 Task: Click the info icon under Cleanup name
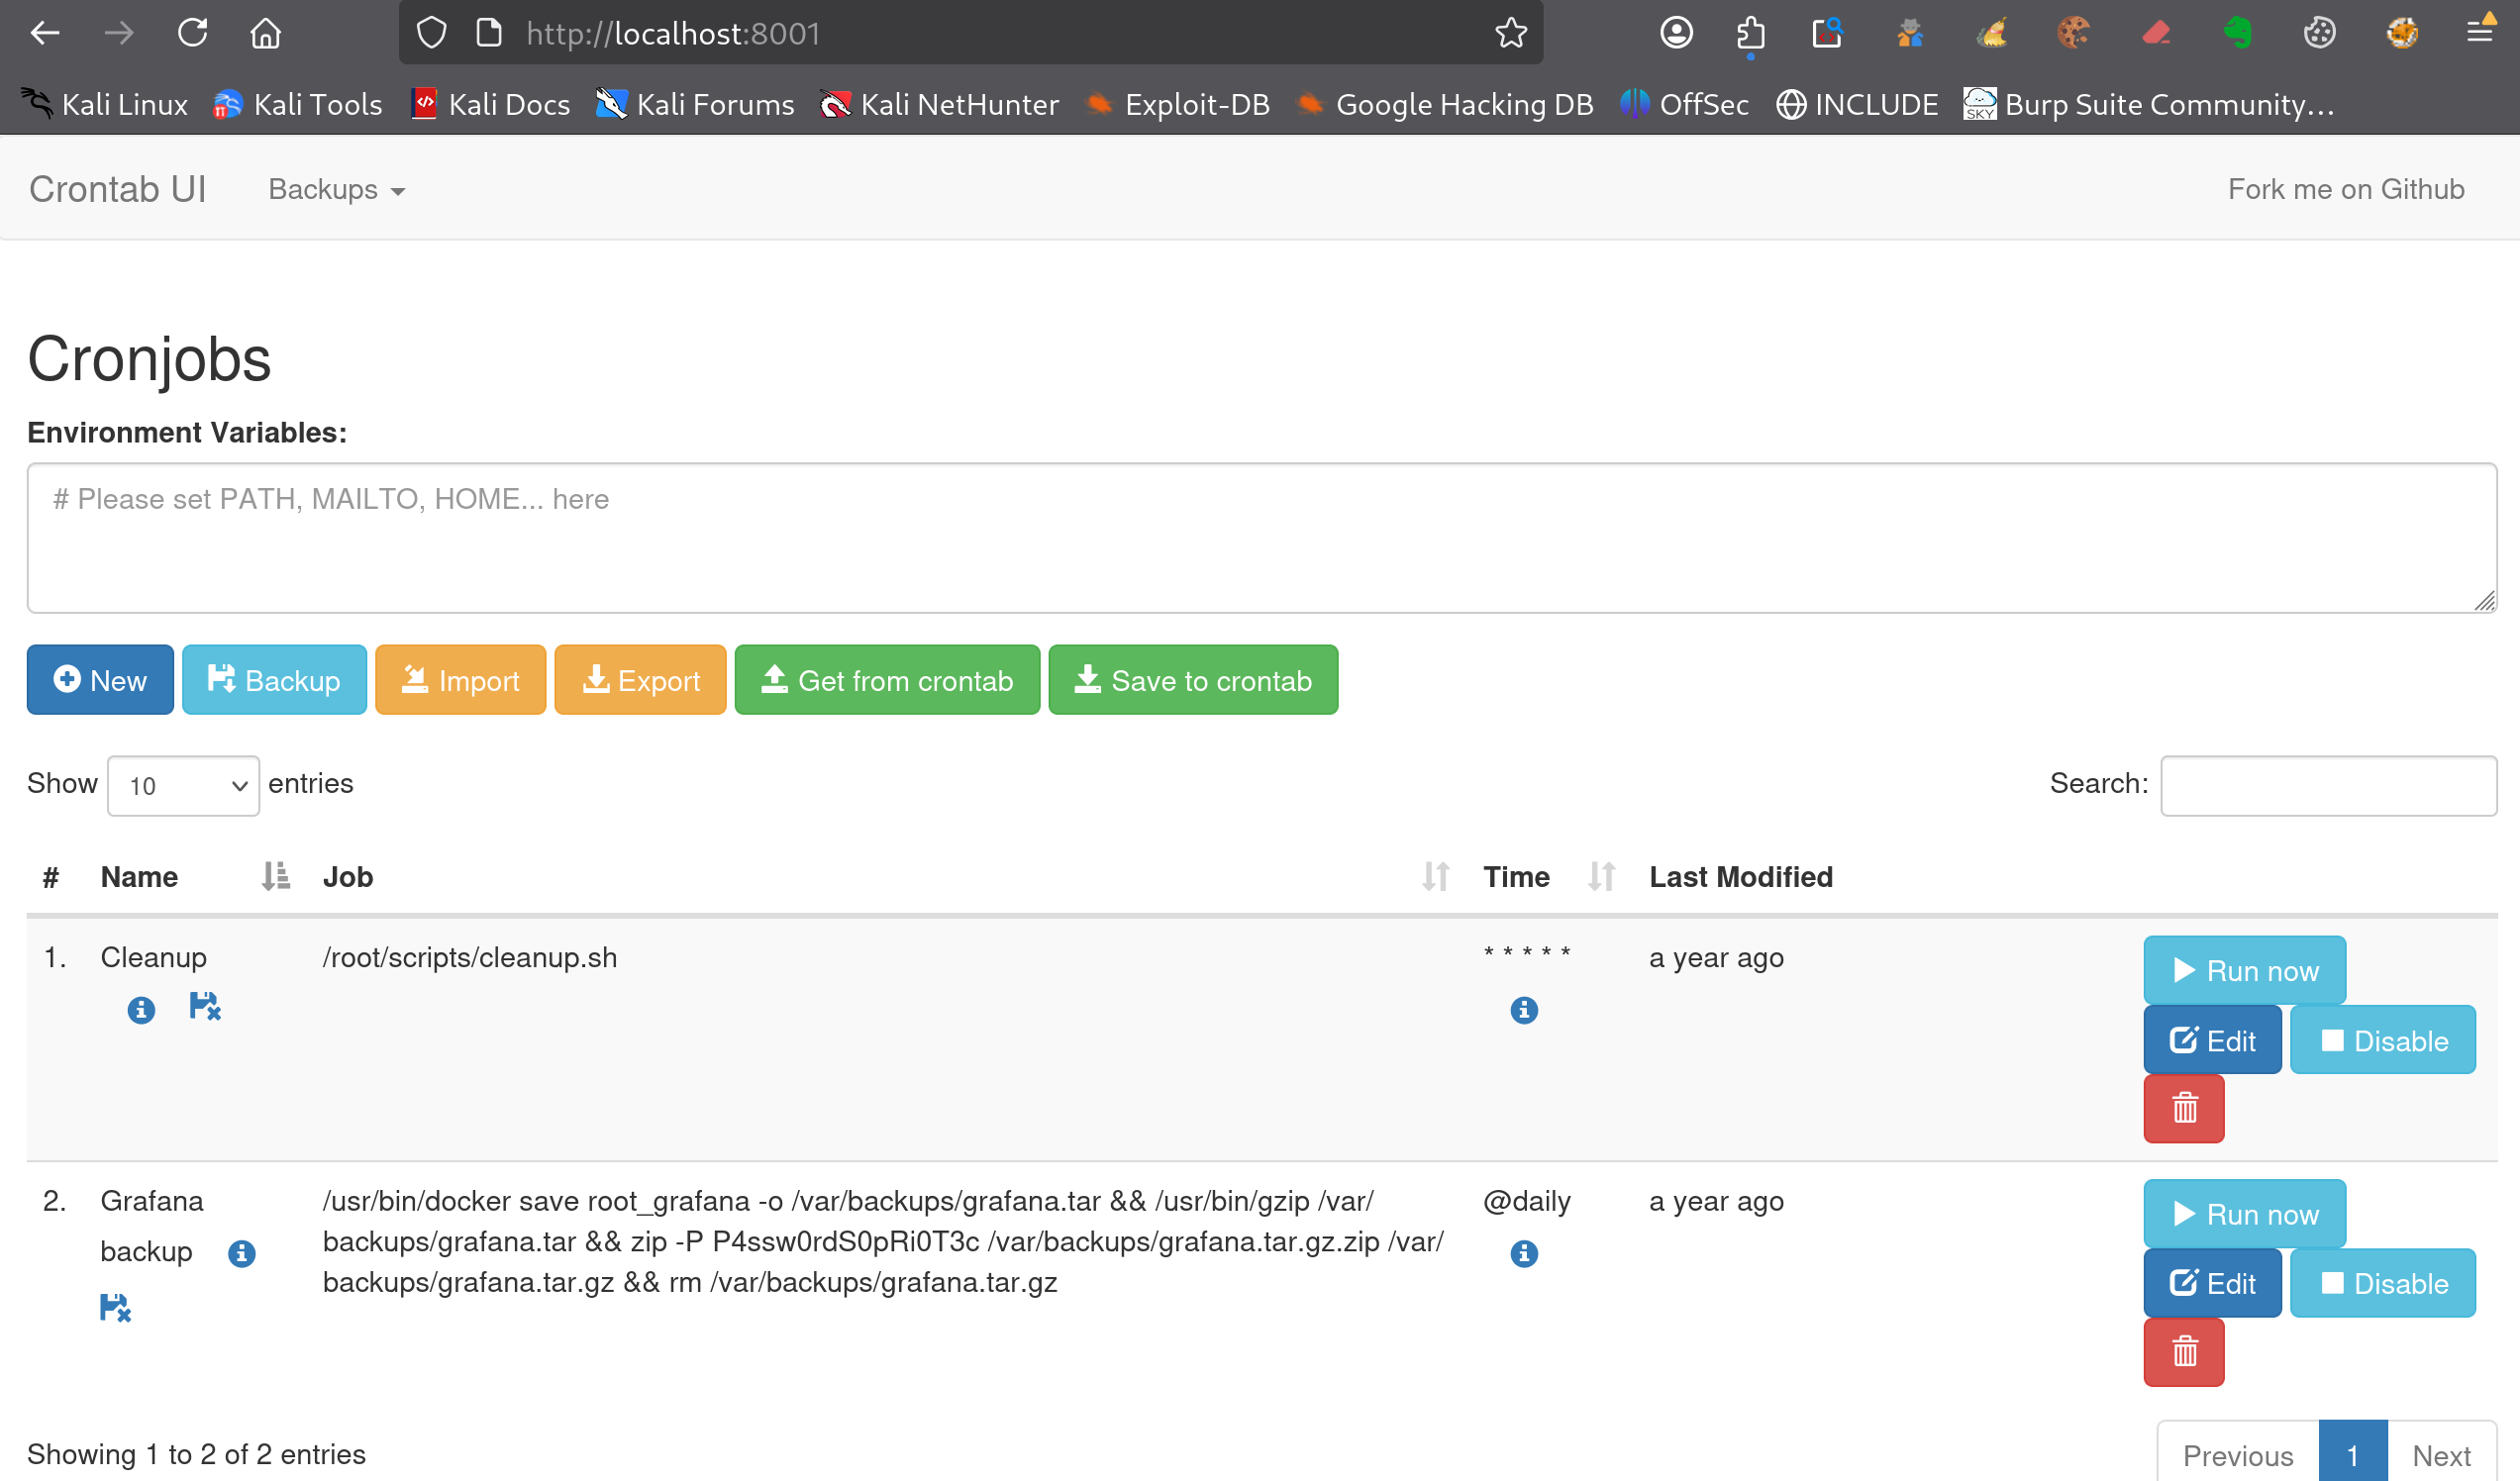click(141, 1010)
